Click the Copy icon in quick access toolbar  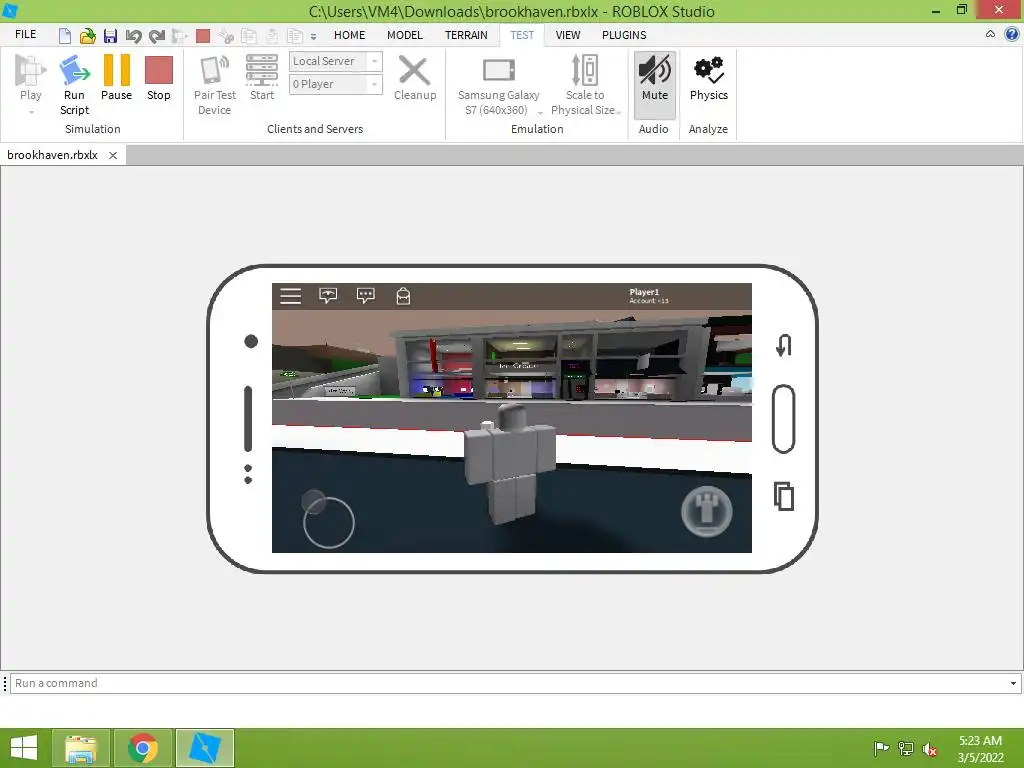coord(249,36)
